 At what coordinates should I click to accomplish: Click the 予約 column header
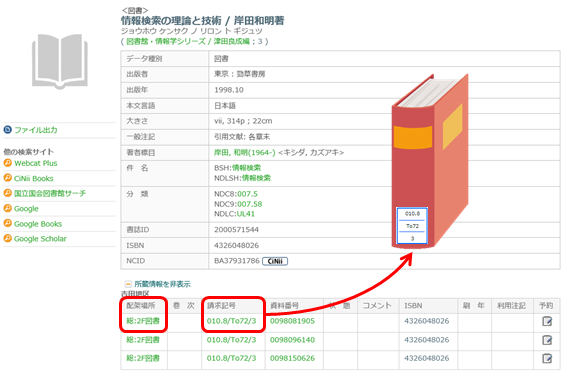pyautogui.click(x=546, y=306)
